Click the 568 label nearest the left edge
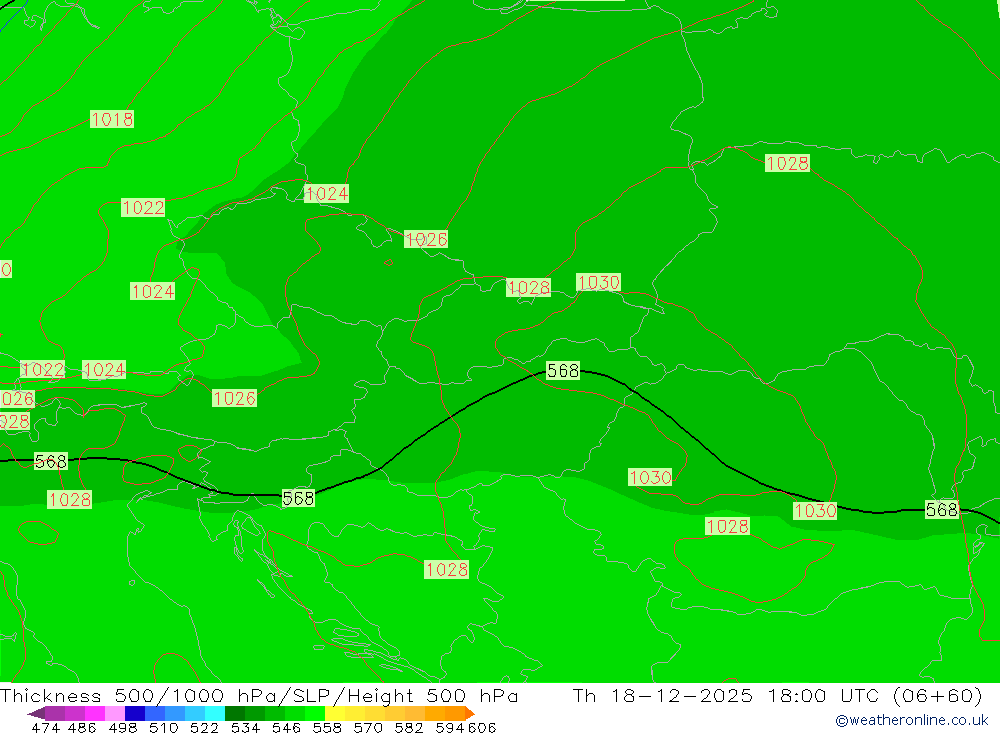This screenshot has width=1000, height=733. click(50, 461)
